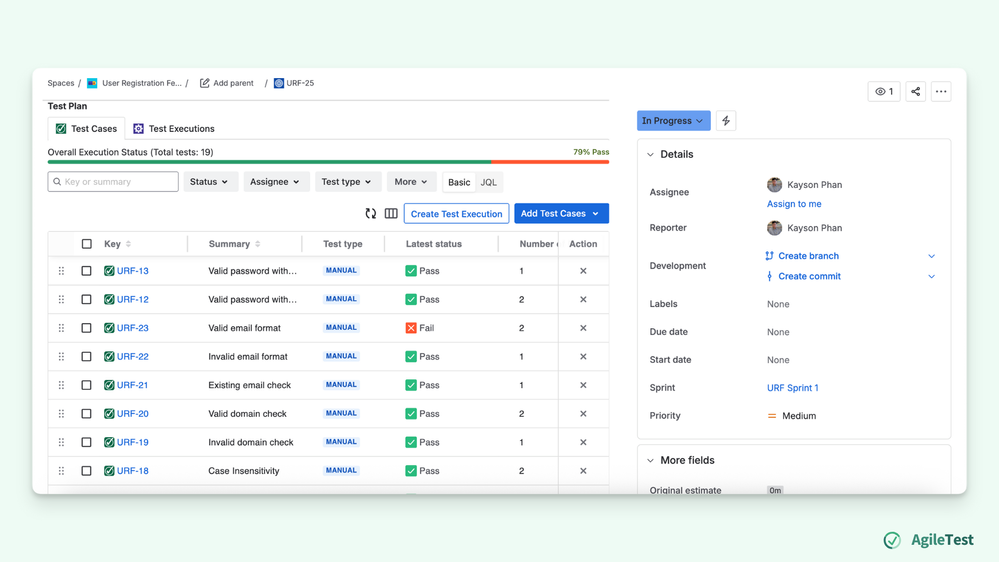Open the column configuration icon

[391, 213]
